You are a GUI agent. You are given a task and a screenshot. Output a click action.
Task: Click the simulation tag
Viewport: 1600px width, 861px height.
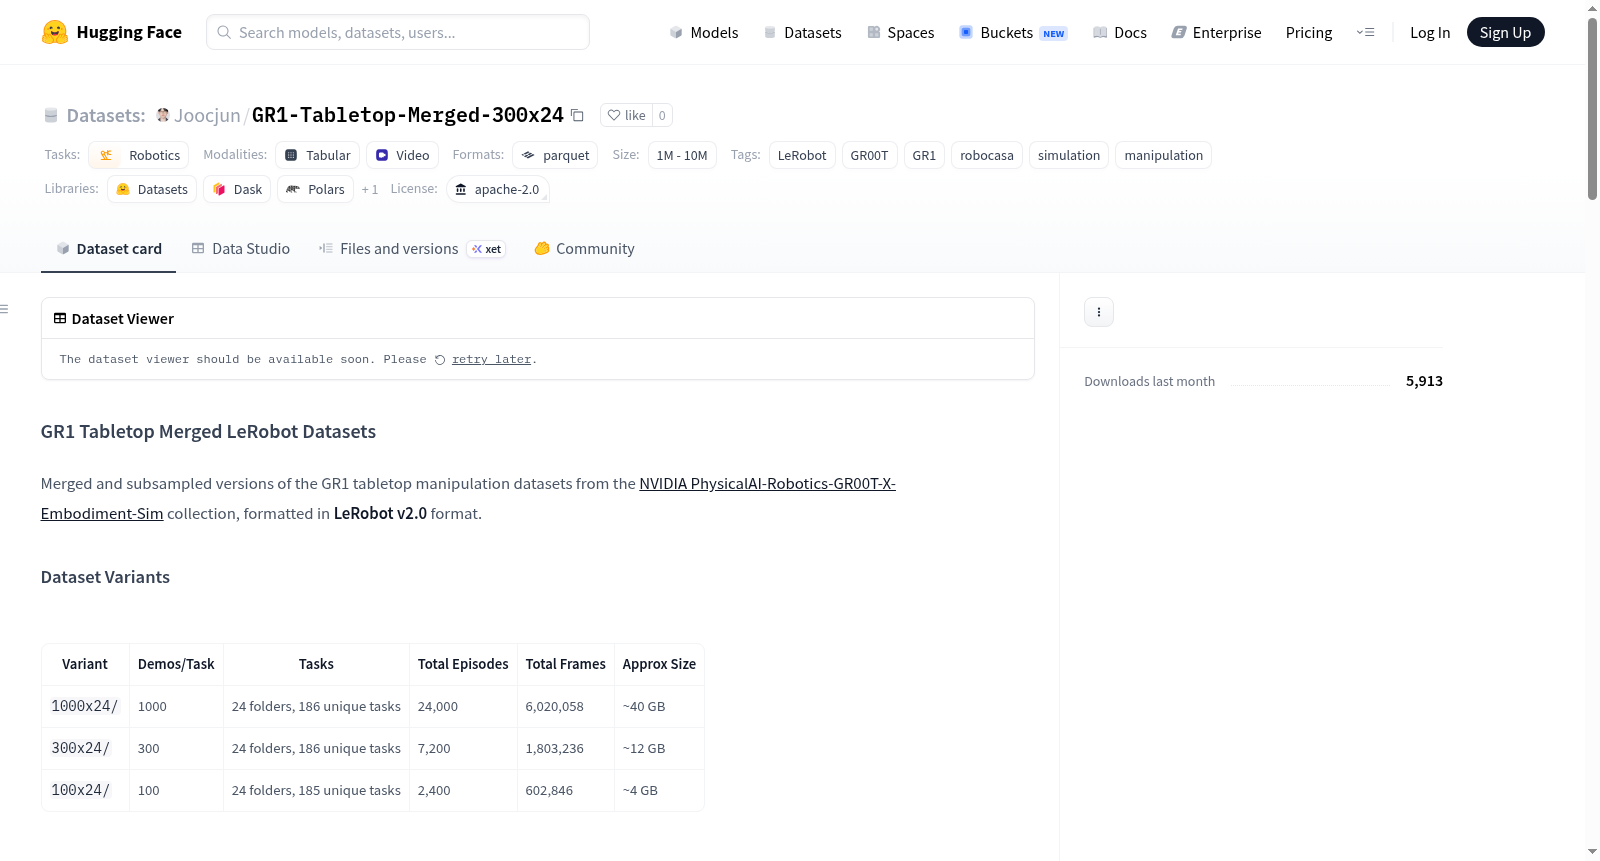(1069, 155)
